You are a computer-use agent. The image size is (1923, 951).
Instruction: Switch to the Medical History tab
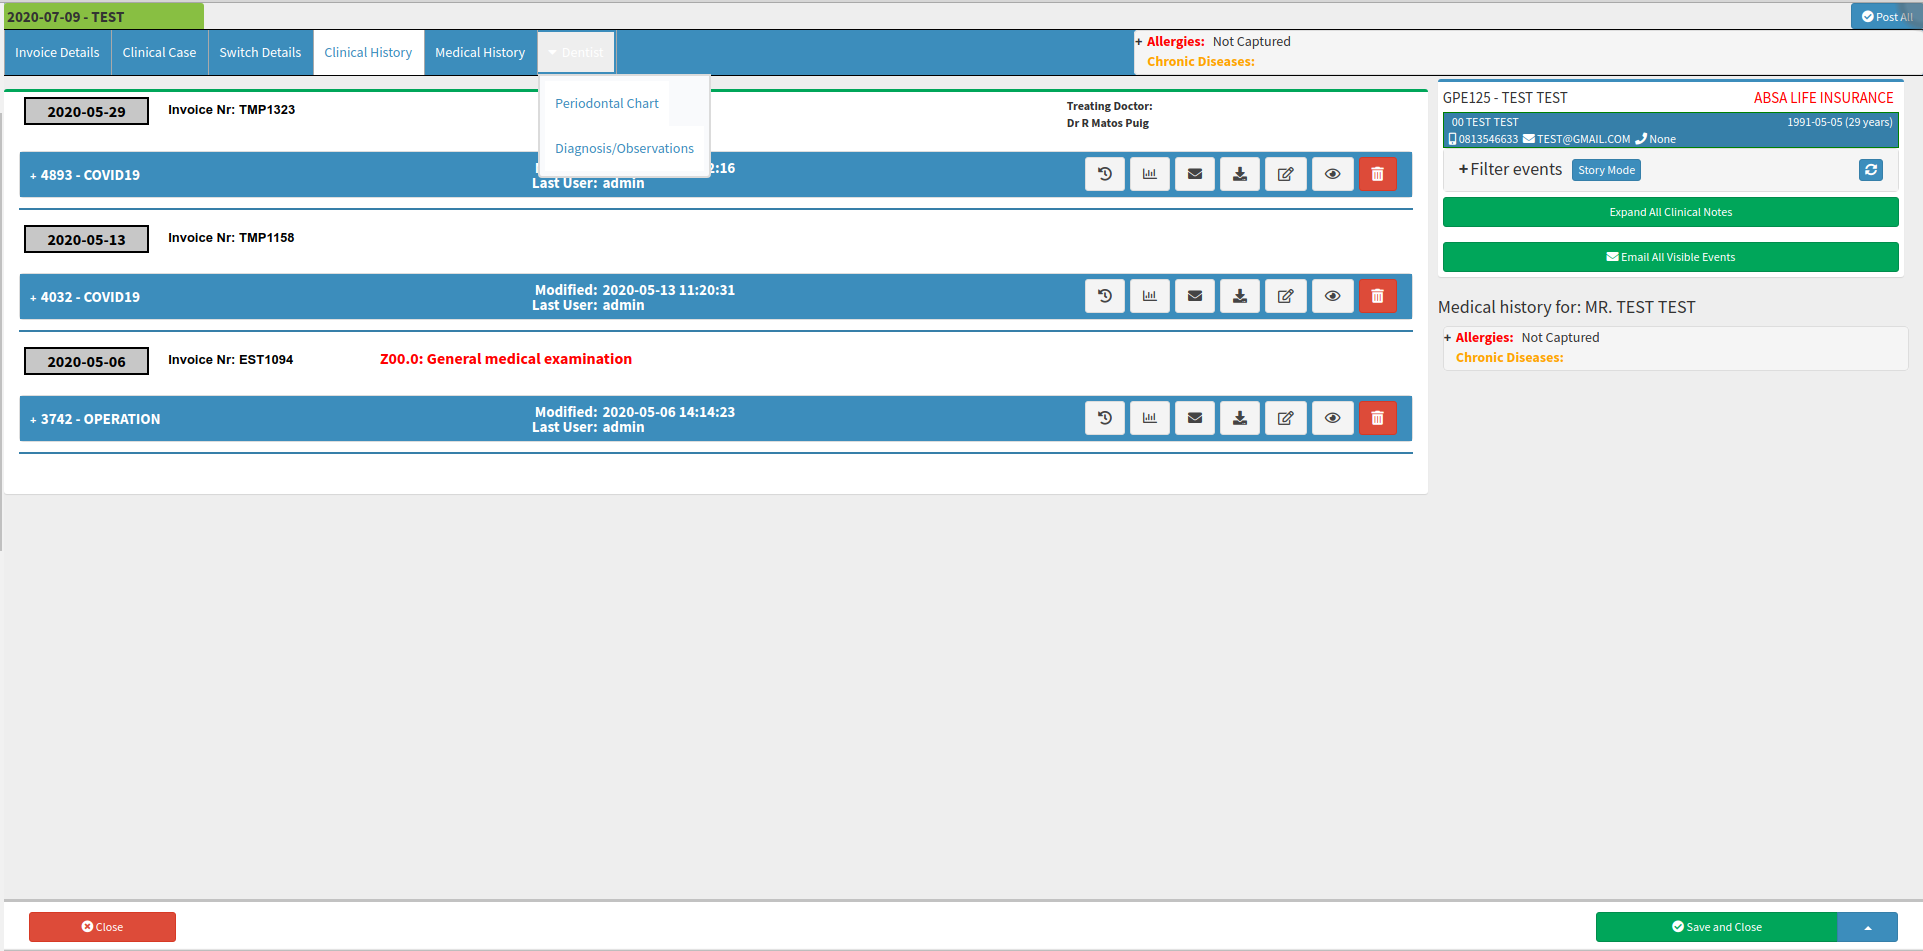tap(480, 52)
